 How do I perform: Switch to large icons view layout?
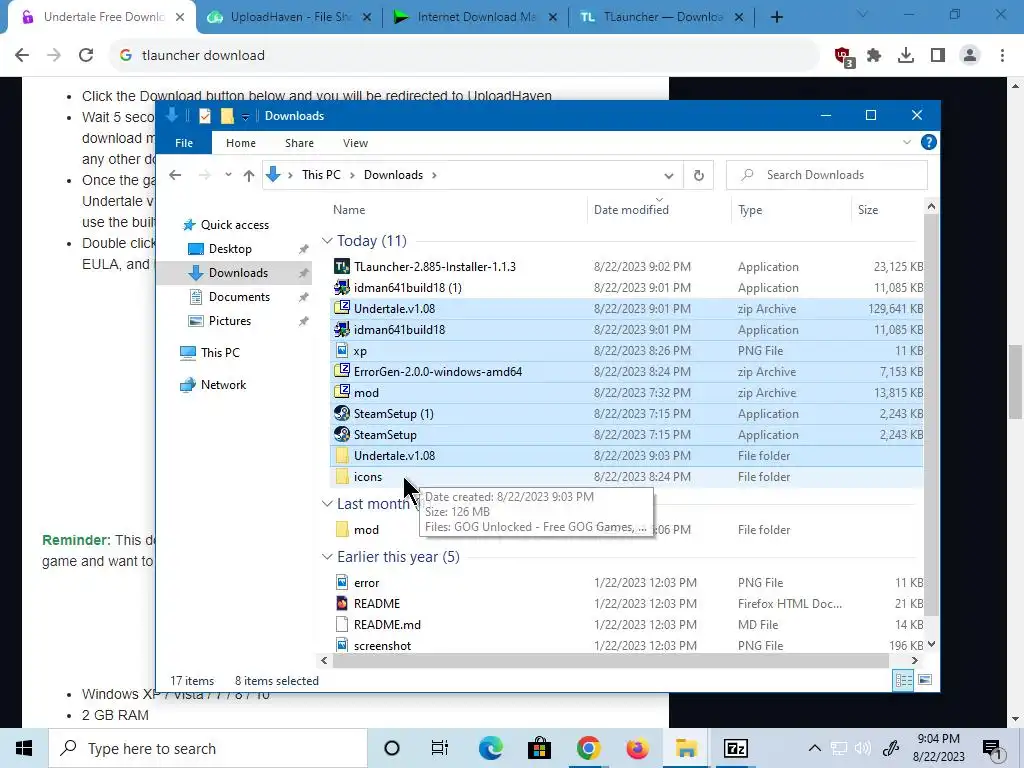(x=925, y=680)
